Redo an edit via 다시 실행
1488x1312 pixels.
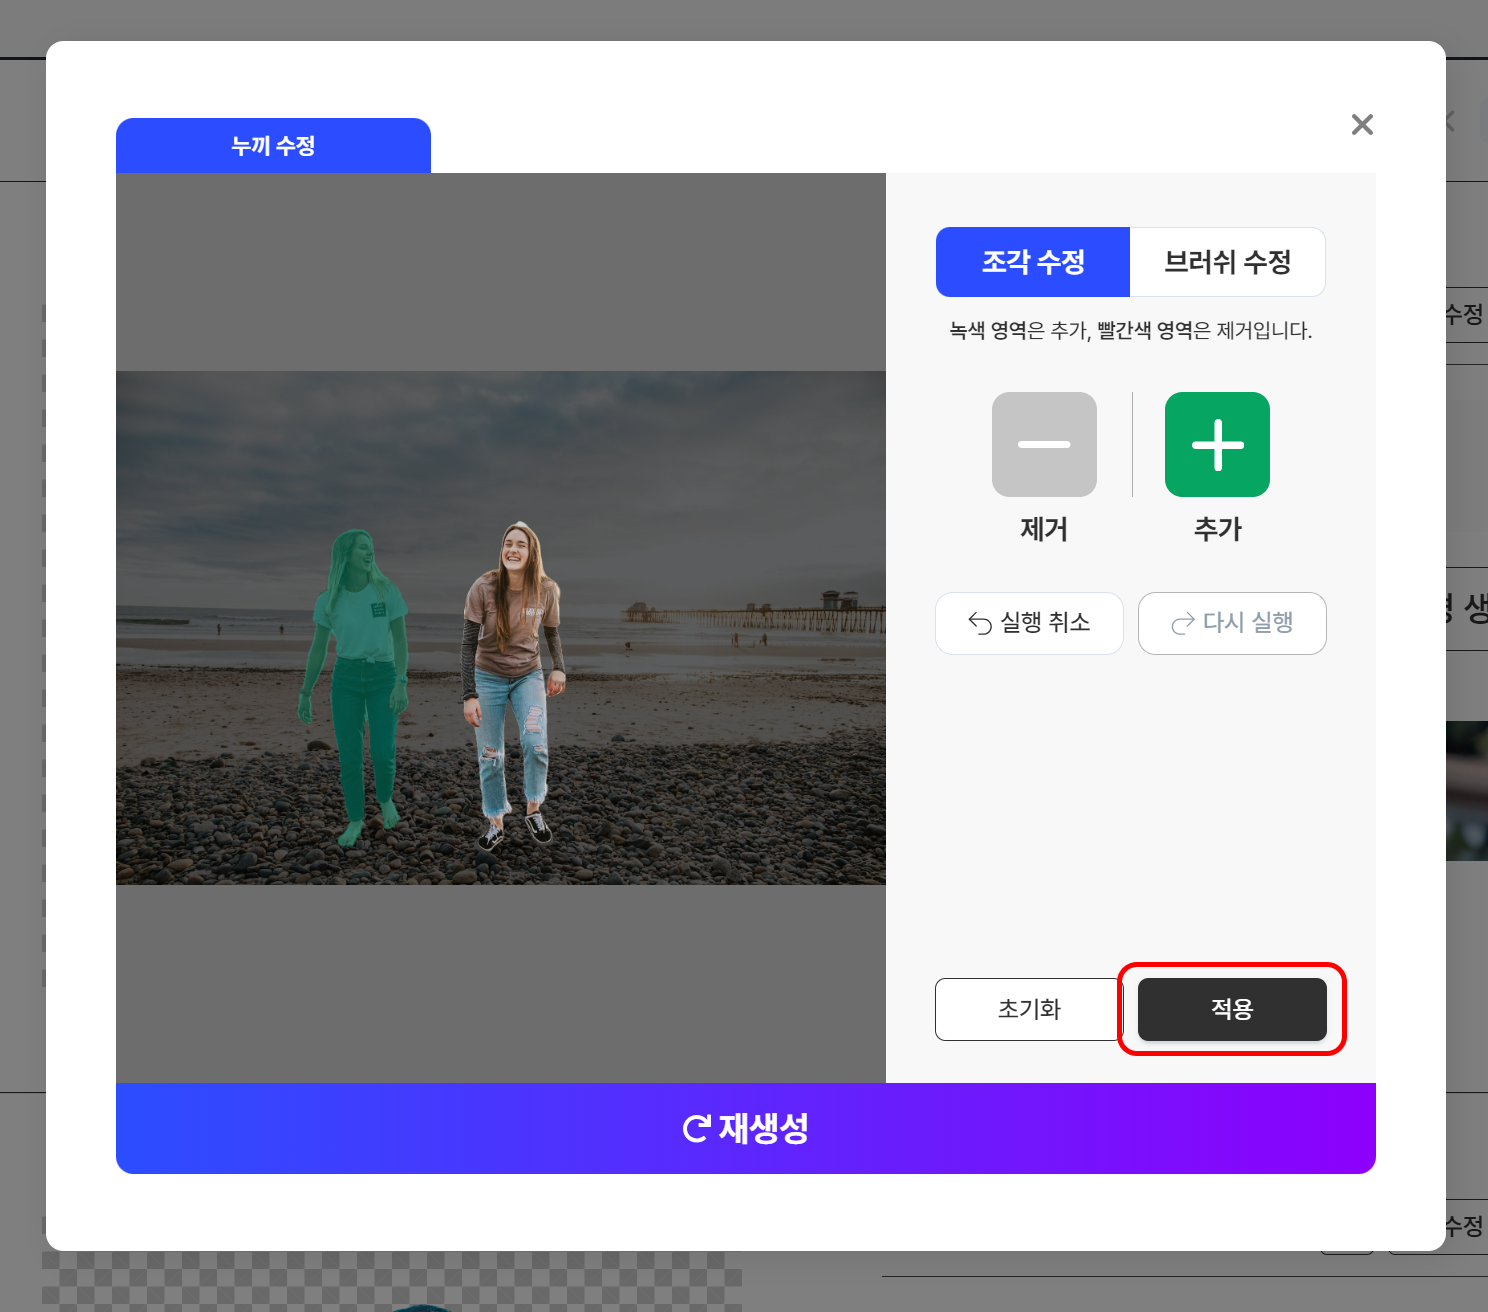tap(1232, 623)
